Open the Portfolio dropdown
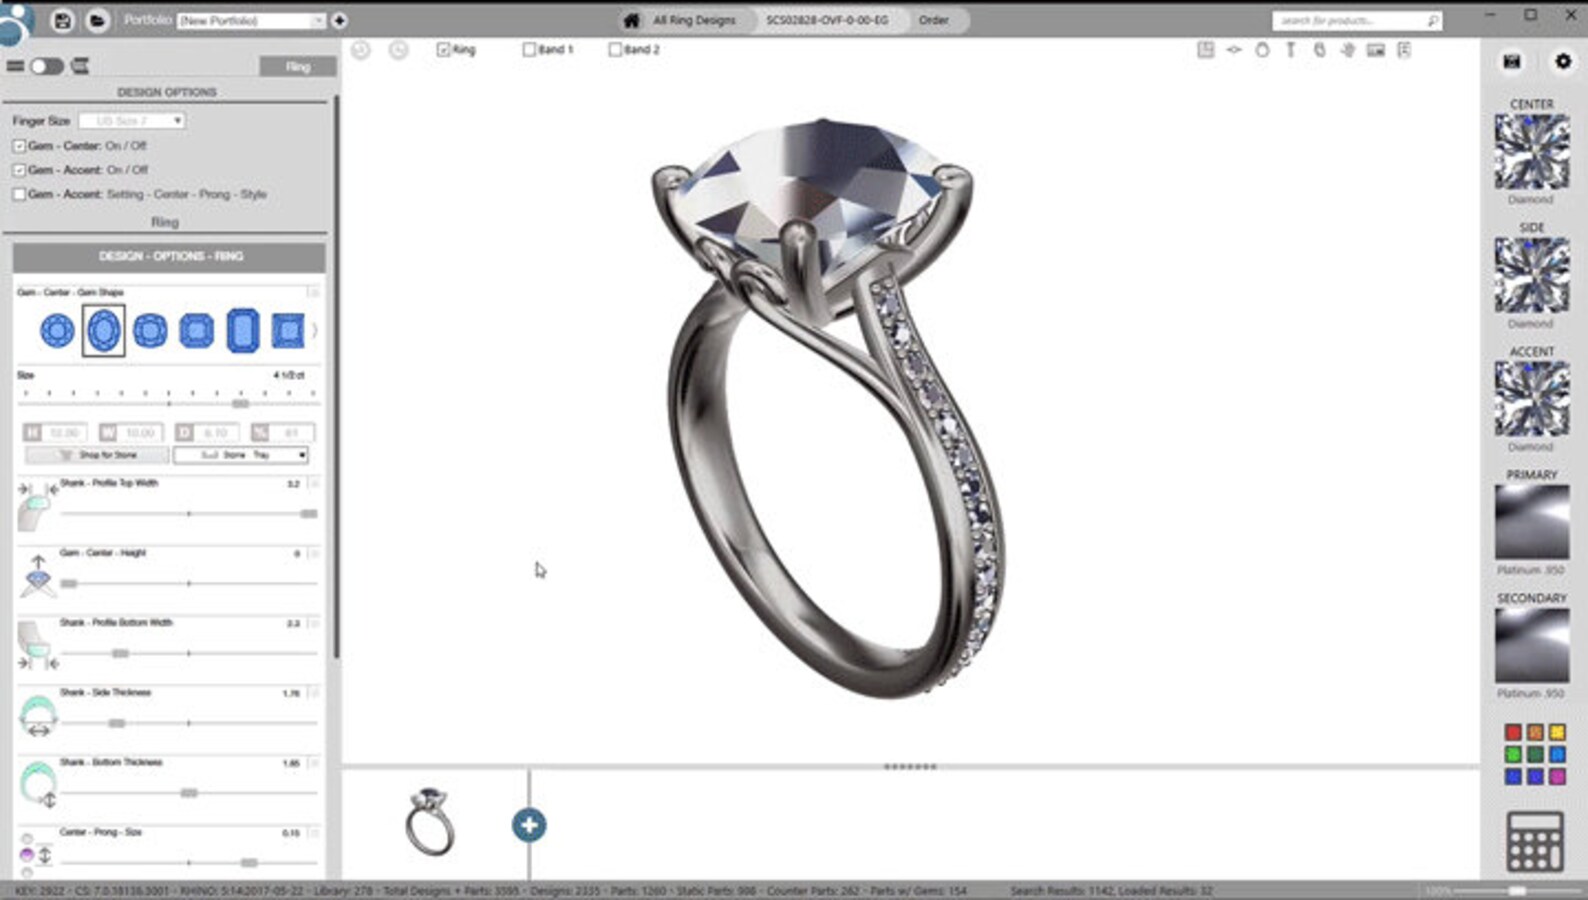1588x900 pixels. click(250, 20)
